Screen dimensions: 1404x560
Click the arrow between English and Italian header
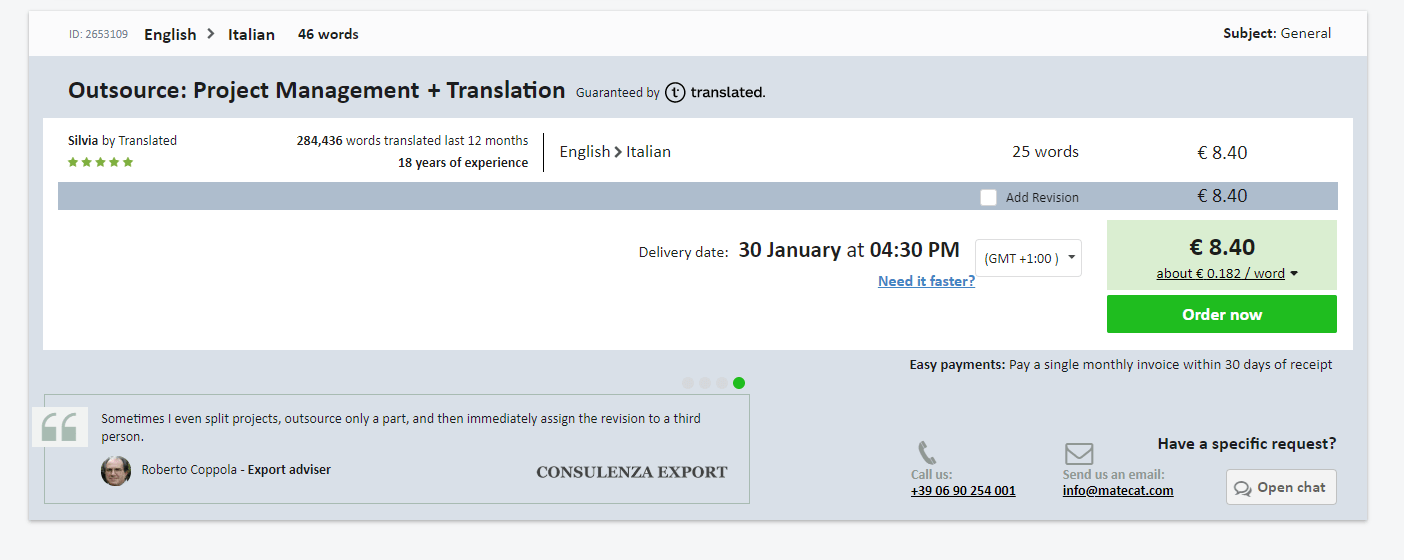(x=211, y=34)
